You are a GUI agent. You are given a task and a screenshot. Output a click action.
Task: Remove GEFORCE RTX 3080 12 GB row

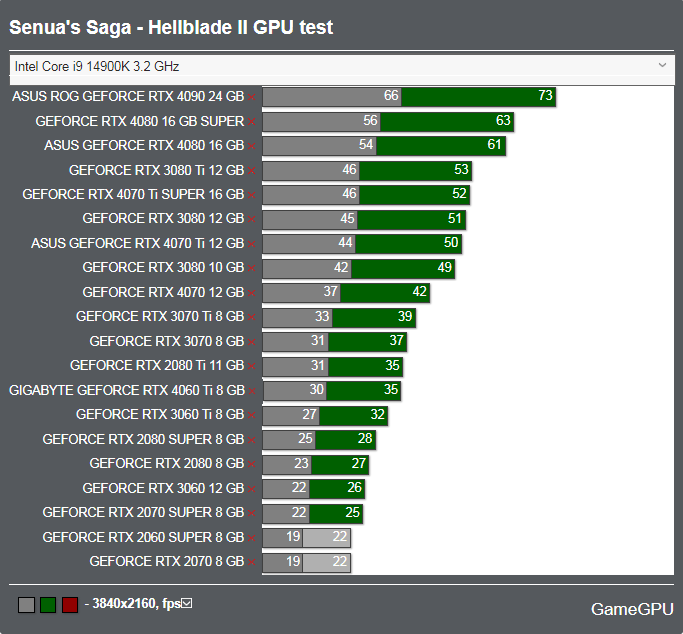click(251, 219)
